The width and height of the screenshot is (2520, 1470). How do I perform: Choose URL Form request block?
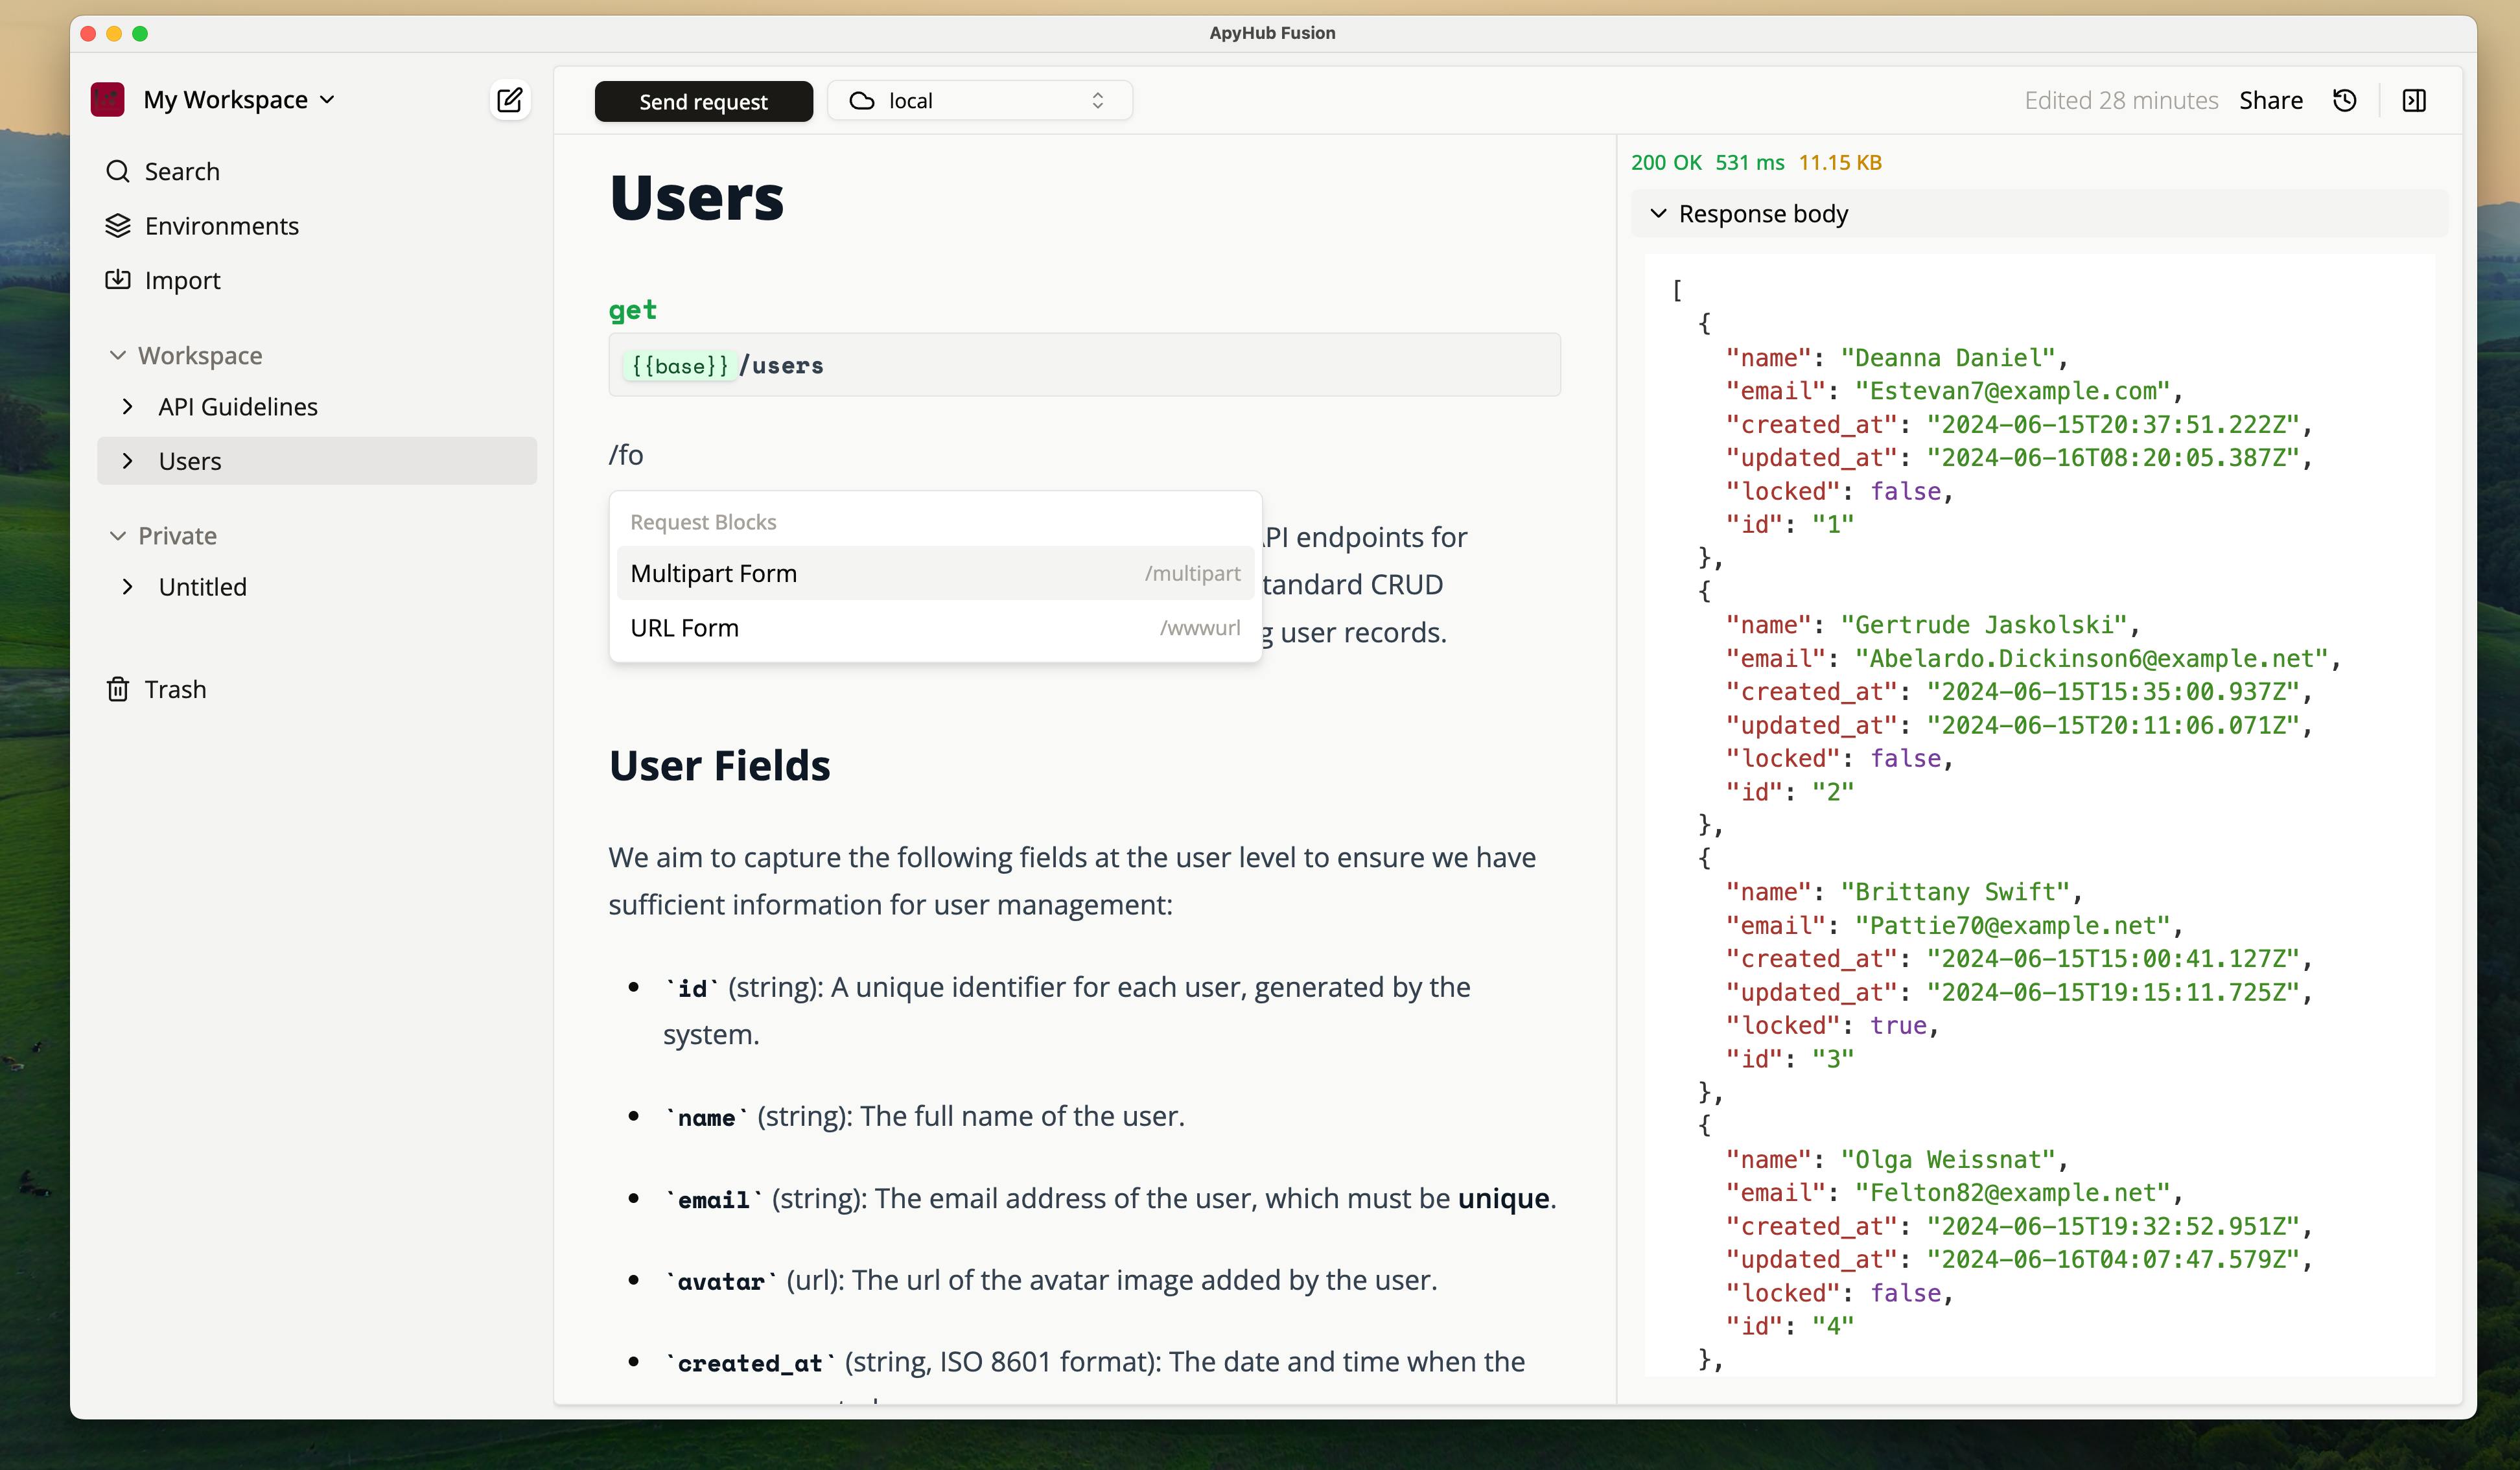click(x=935, y=628)
